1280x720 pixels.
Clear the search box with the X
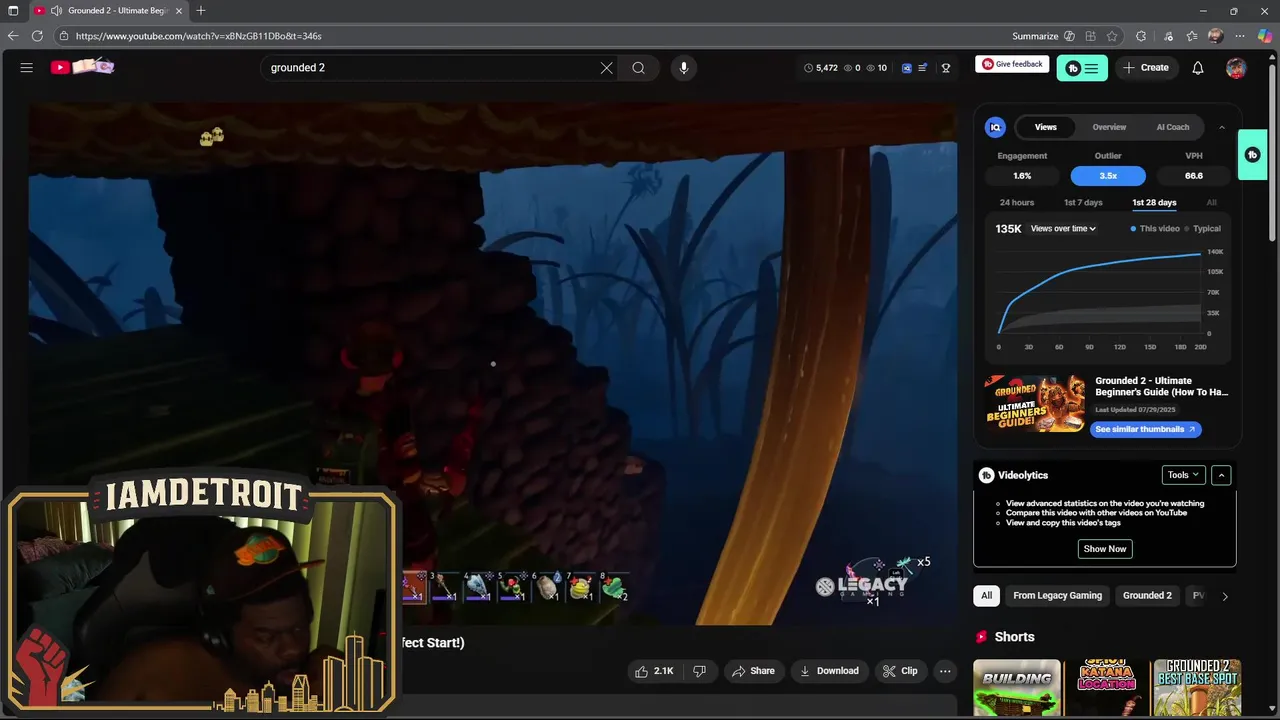click(x=606, y=68)
